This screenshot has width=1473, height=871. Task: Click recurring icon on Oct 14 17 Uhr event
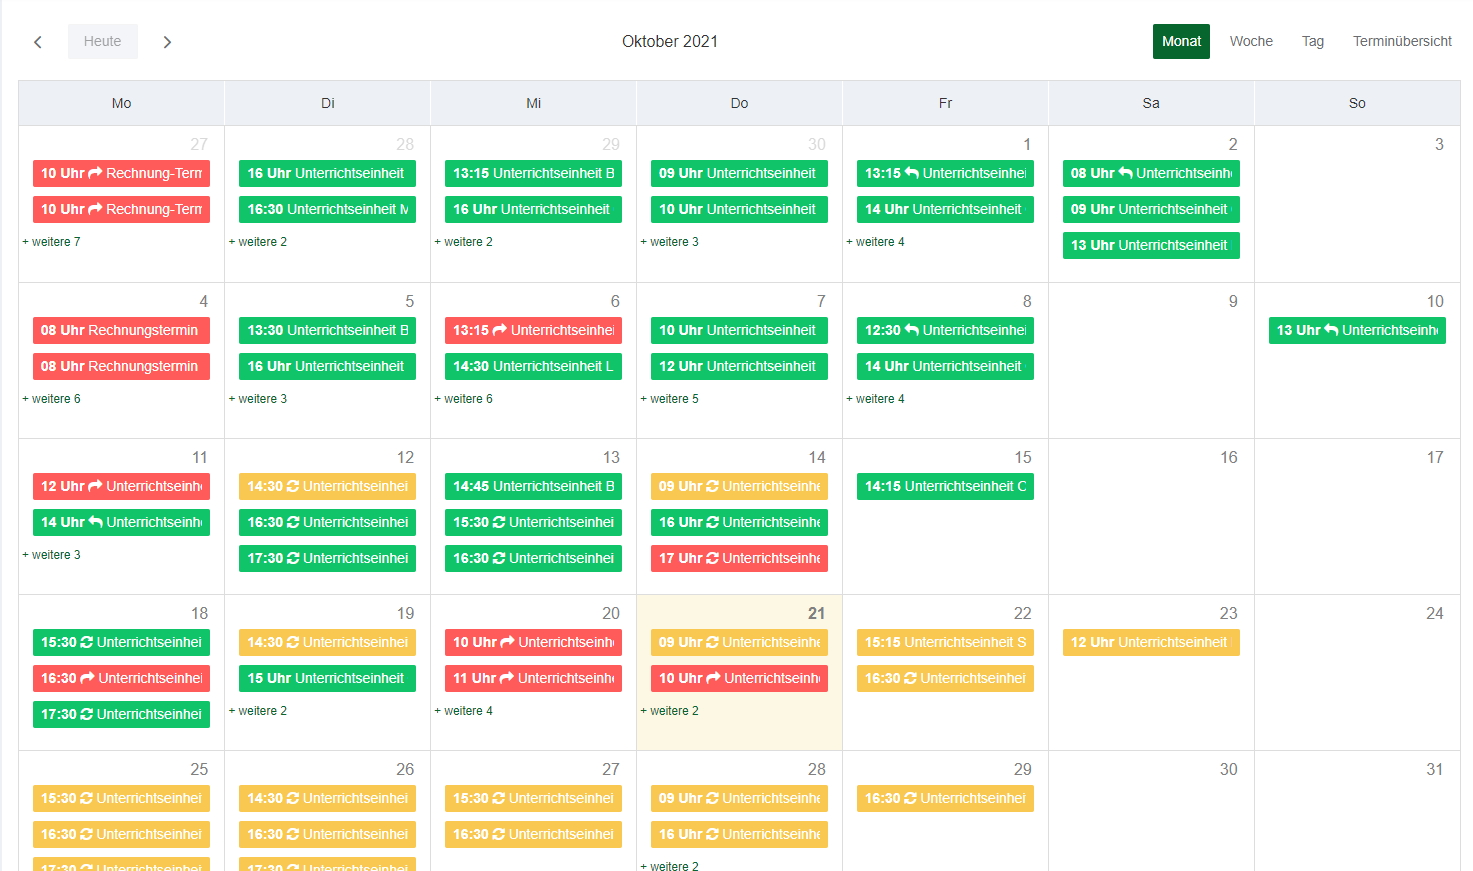(x=712, y=558)
